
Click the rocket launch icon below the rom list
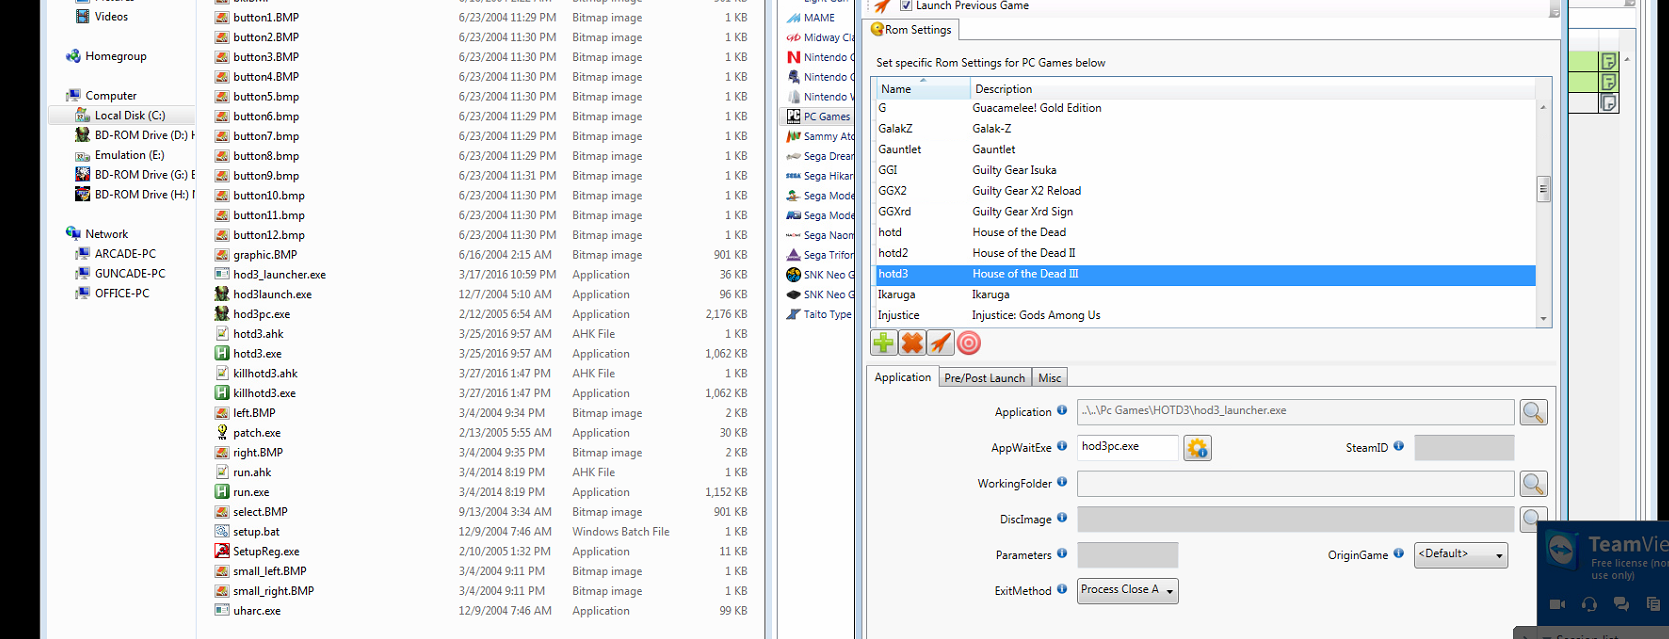[940, 343]
